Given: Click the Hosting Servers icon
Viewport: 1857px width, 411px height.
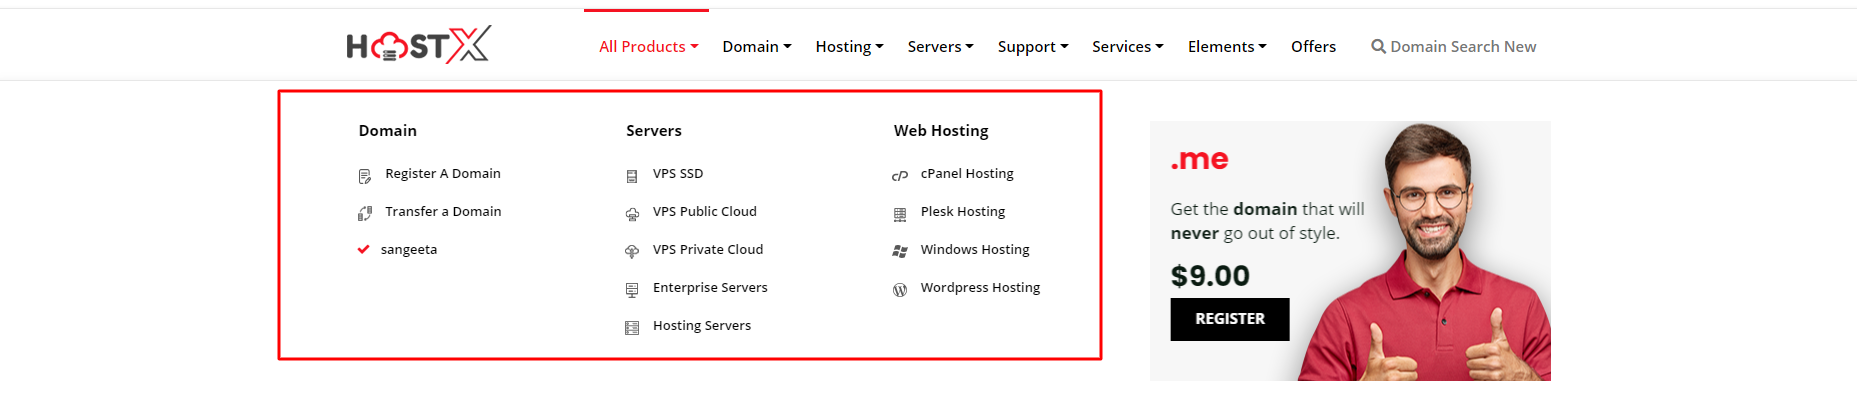Looking at the screenshot, I should 632,328.
